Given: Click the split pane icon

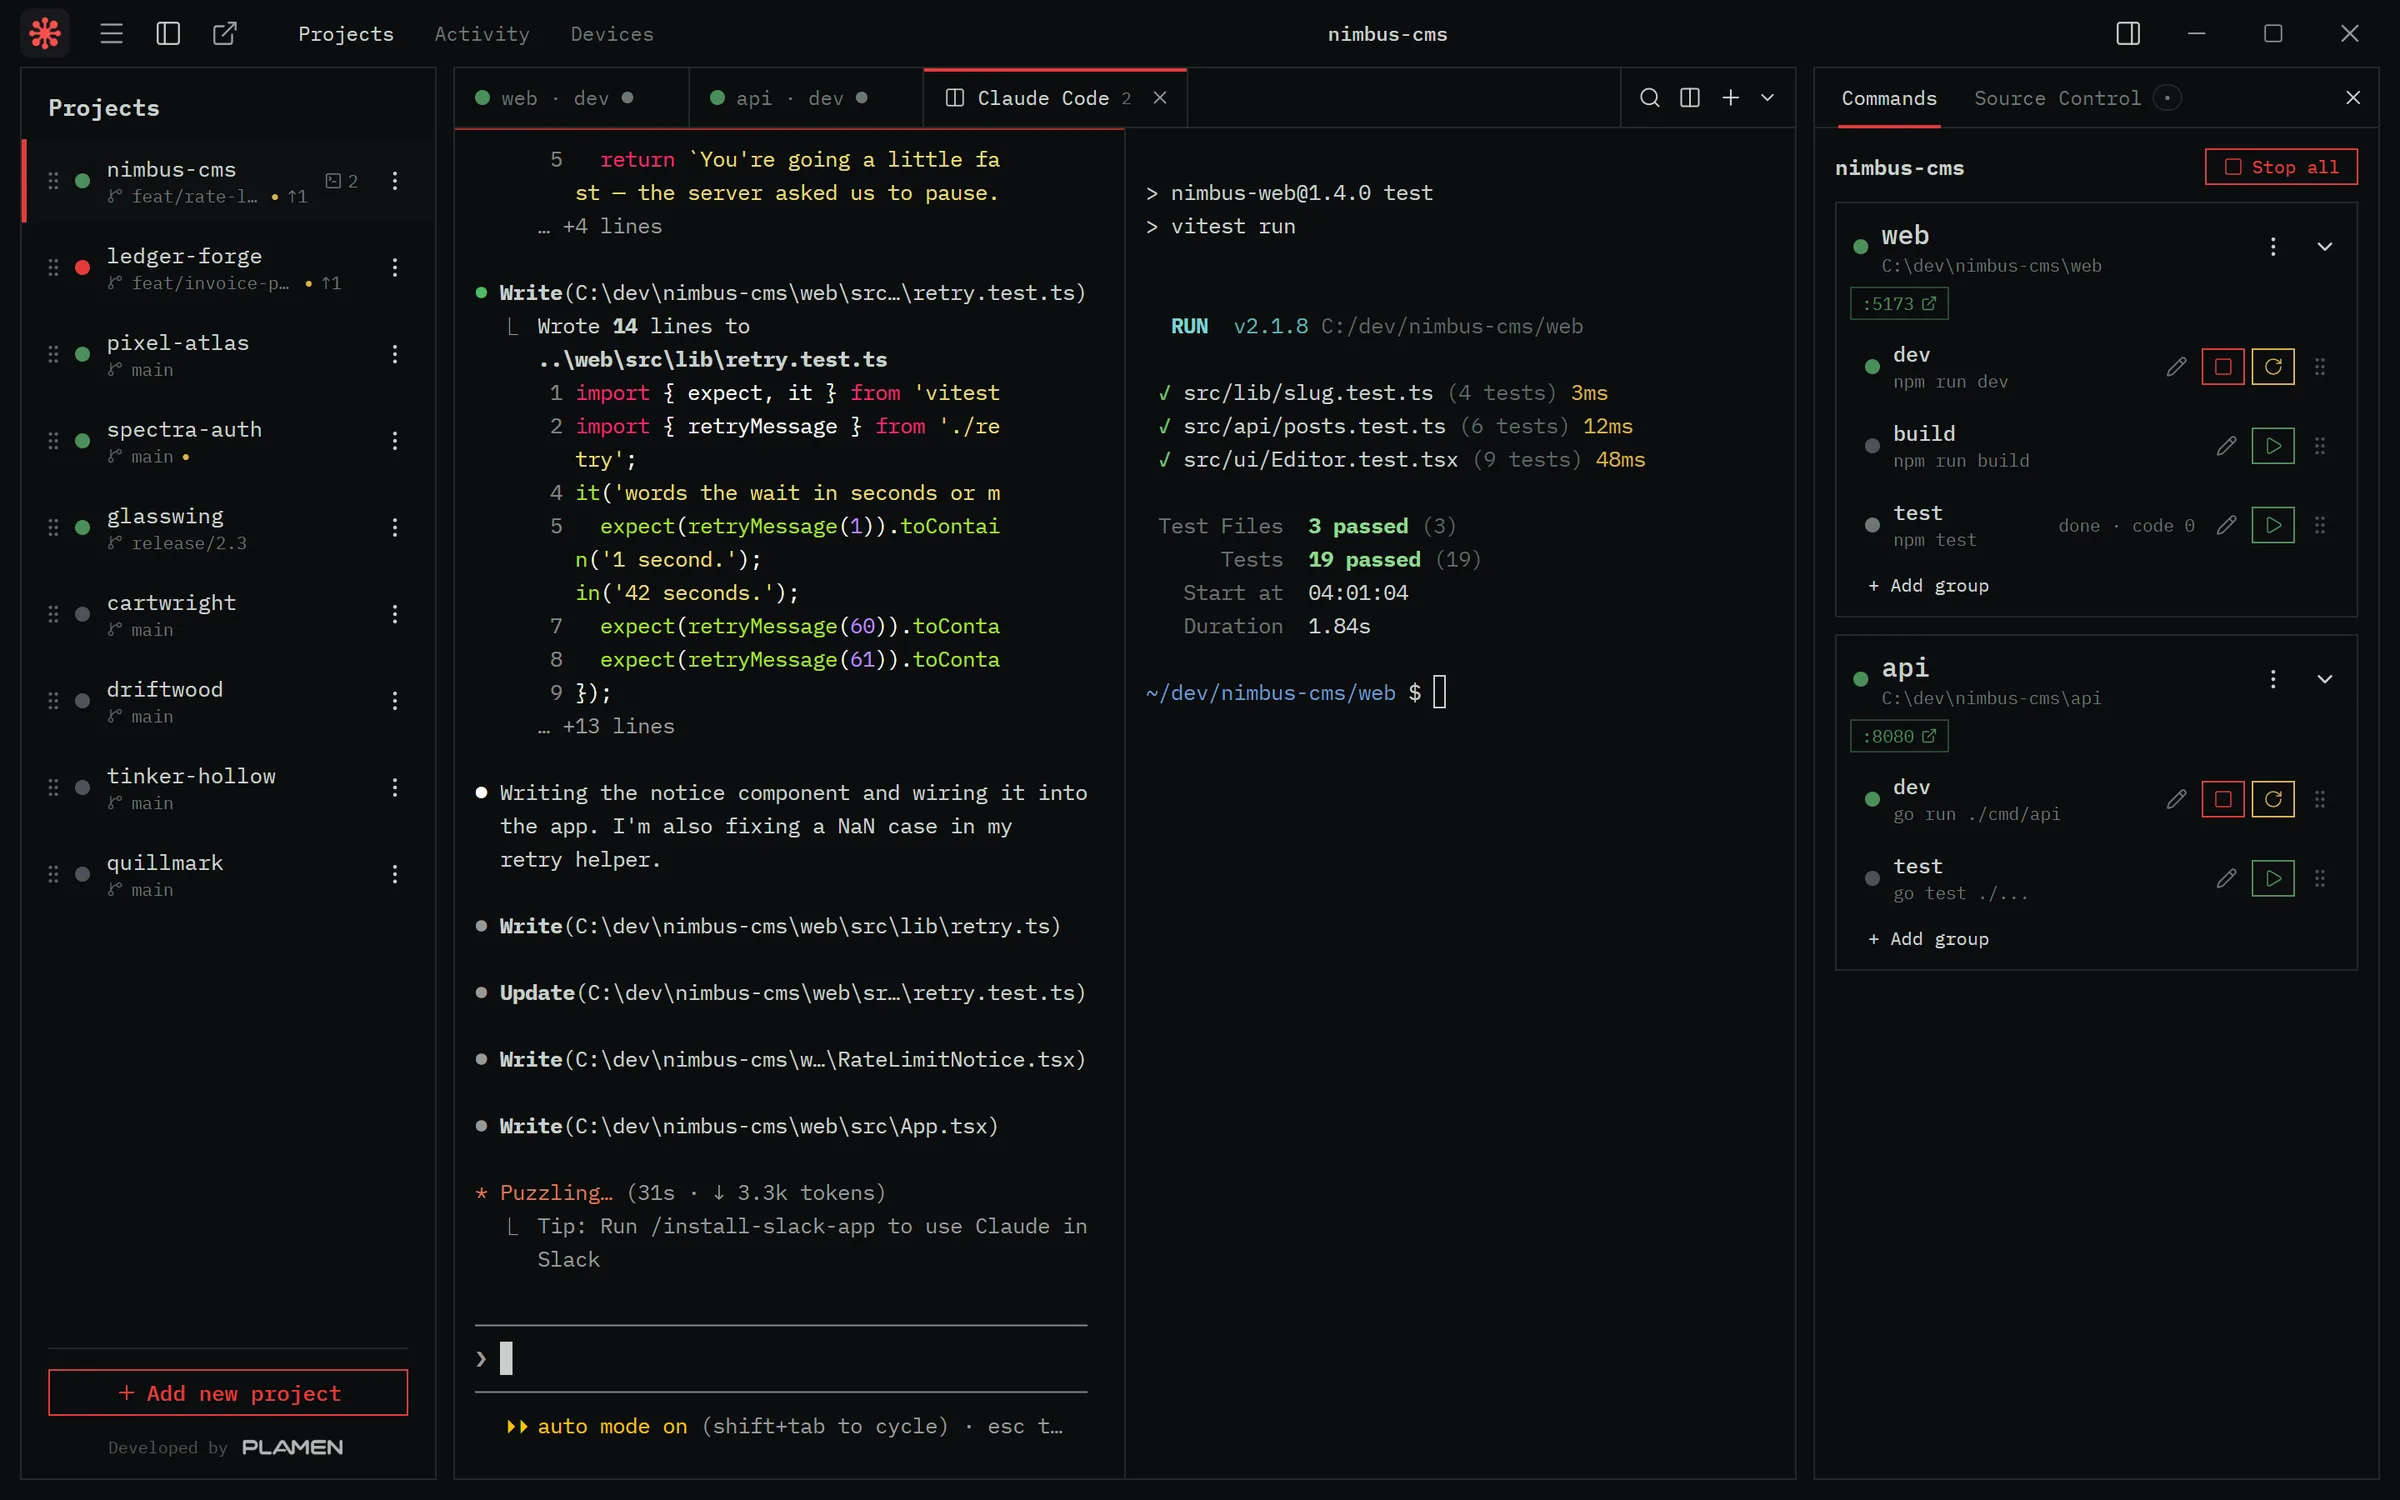Looking at the screenshot, I should click(x=1690, y=98).
